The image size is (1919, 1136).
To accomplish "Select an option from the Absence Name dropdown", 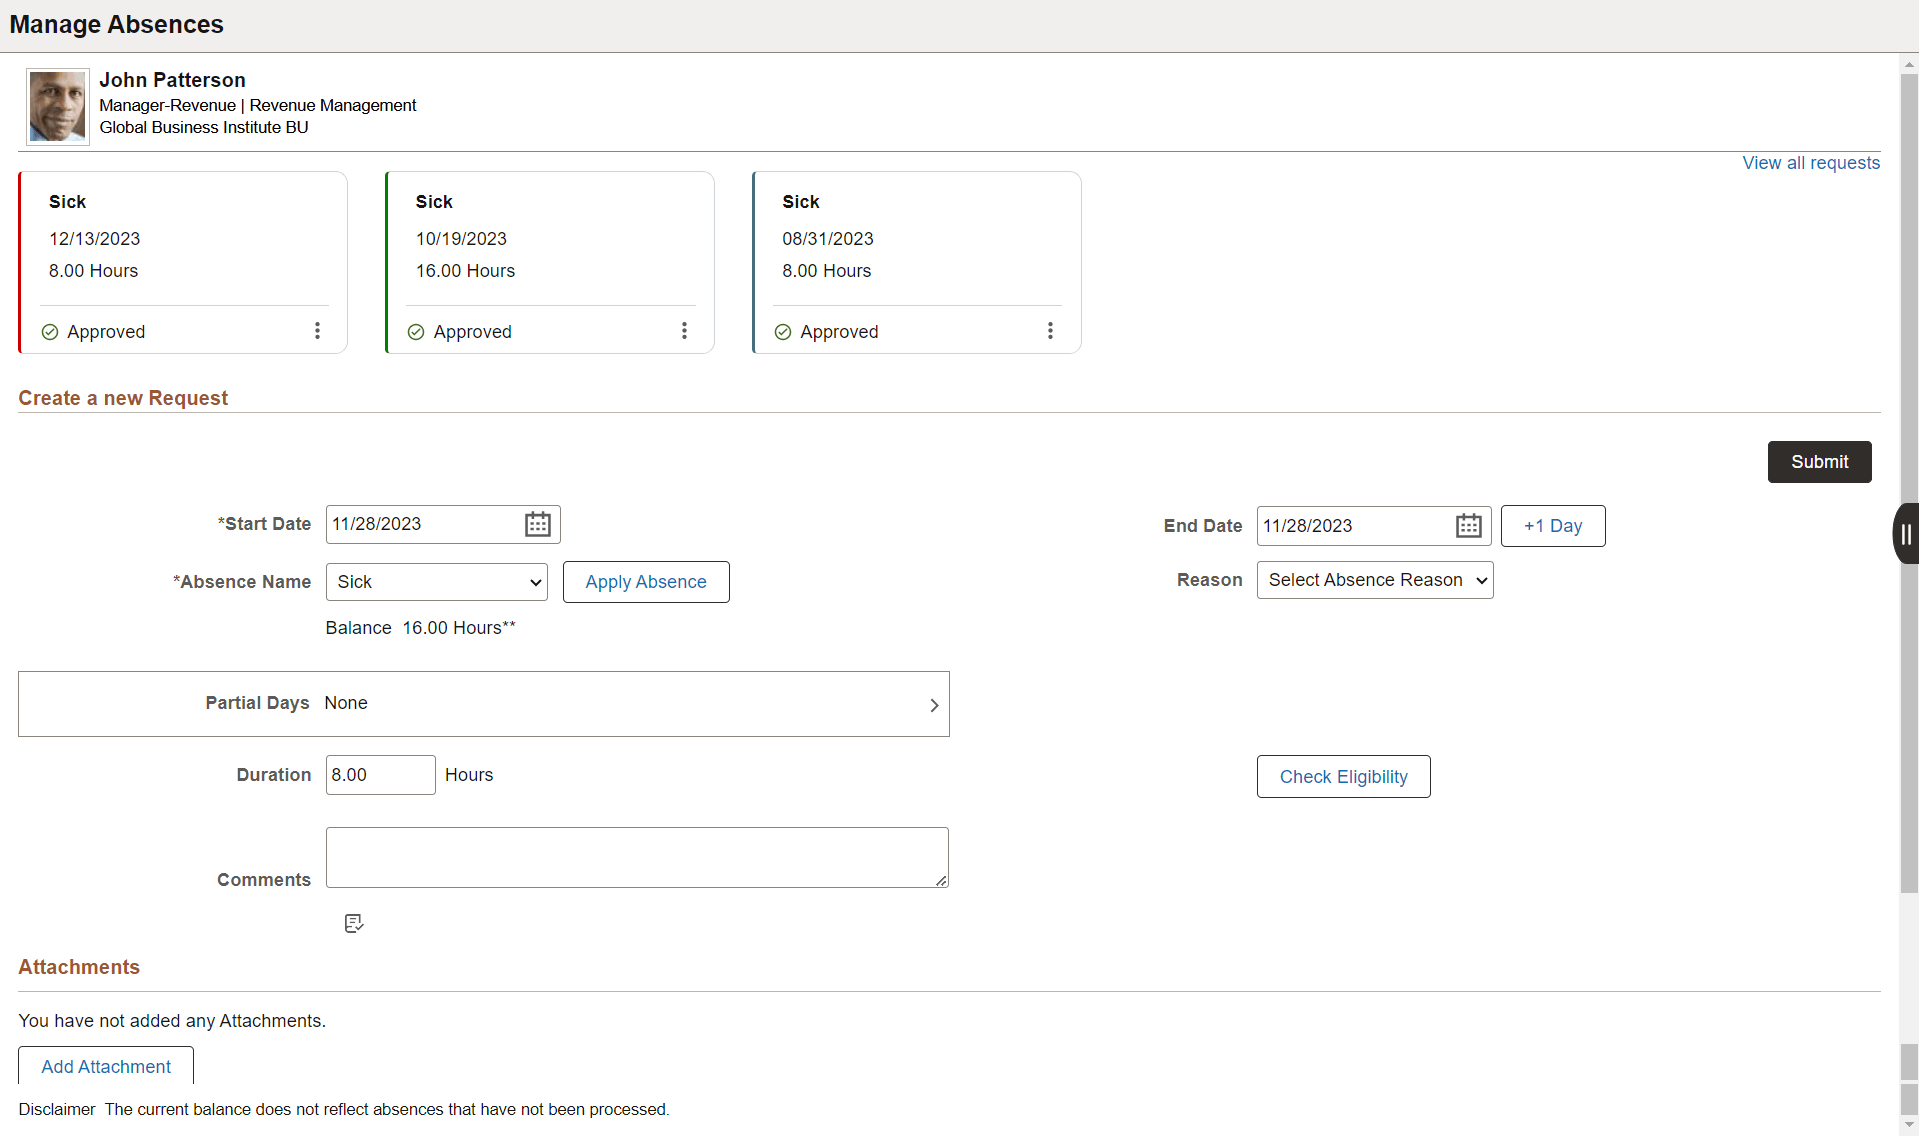I will [436, 581].
